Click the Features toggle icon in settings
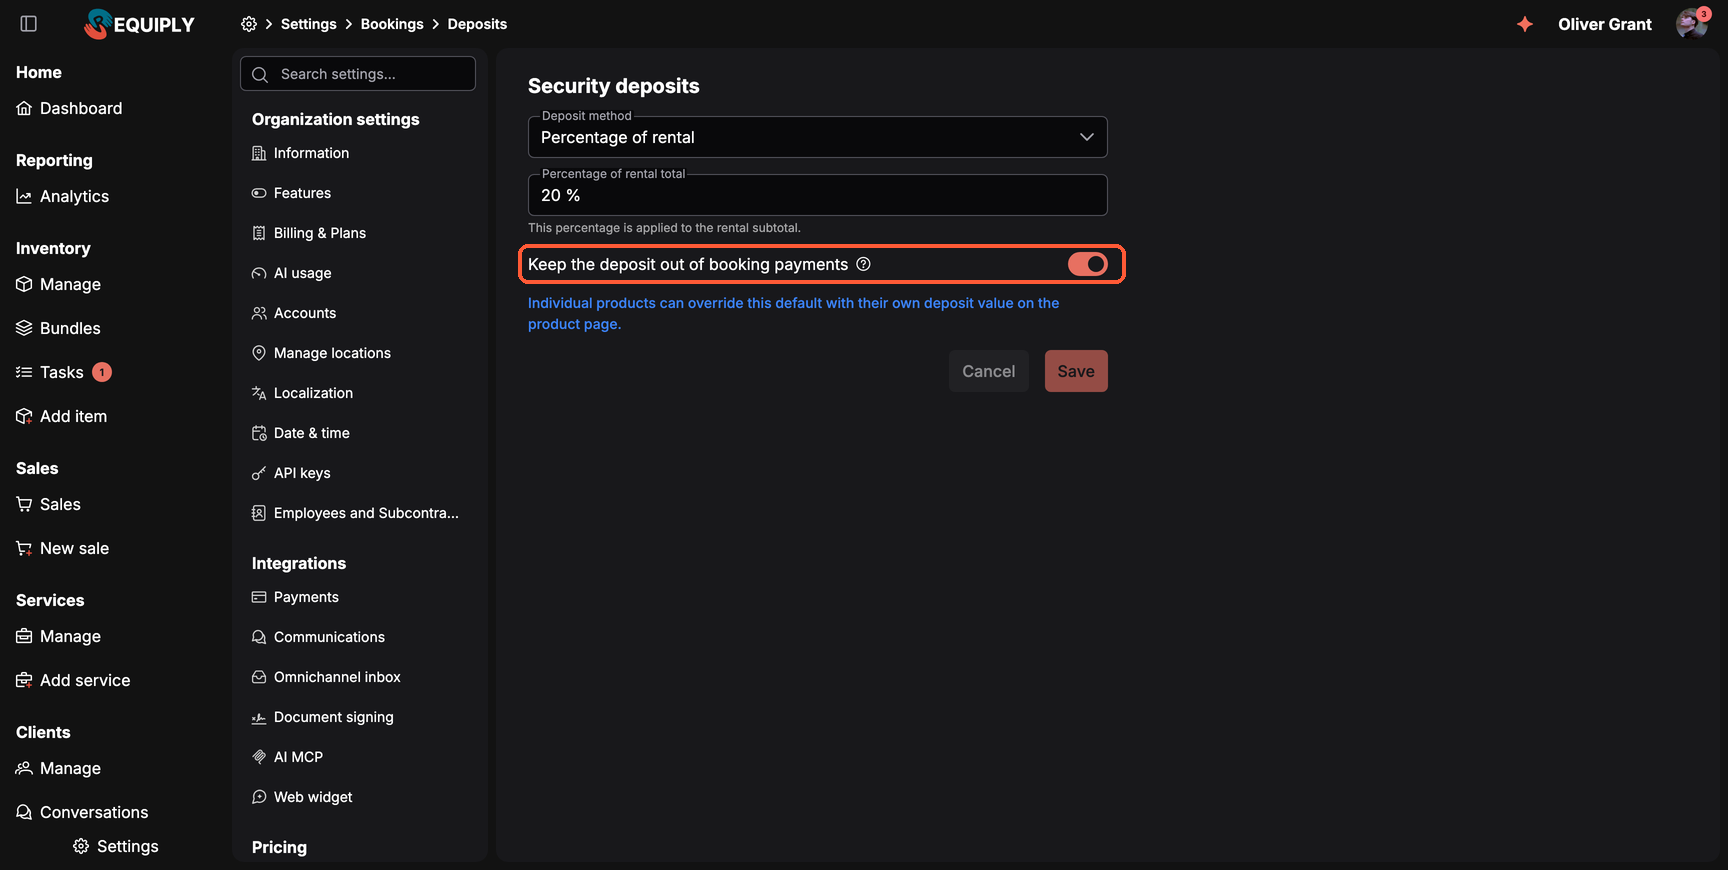 click(259, 193)
